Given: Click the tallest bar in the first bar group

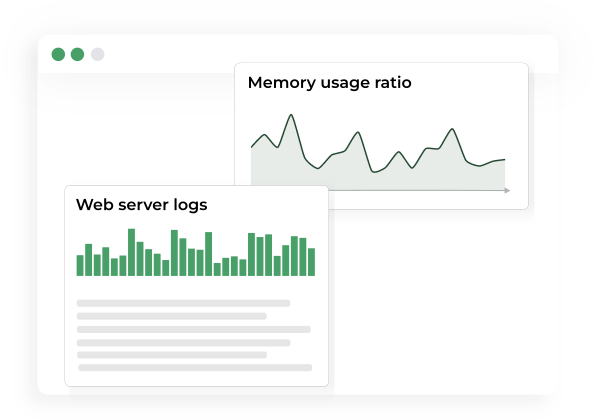Looking at the screenshot, I should (x=131, y=252).
